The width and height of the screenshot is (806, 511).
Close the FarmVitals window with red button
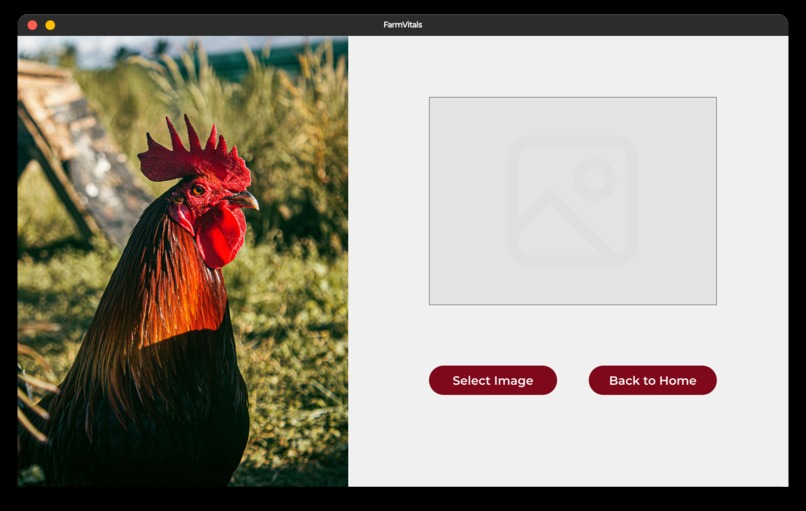(32, 25)
